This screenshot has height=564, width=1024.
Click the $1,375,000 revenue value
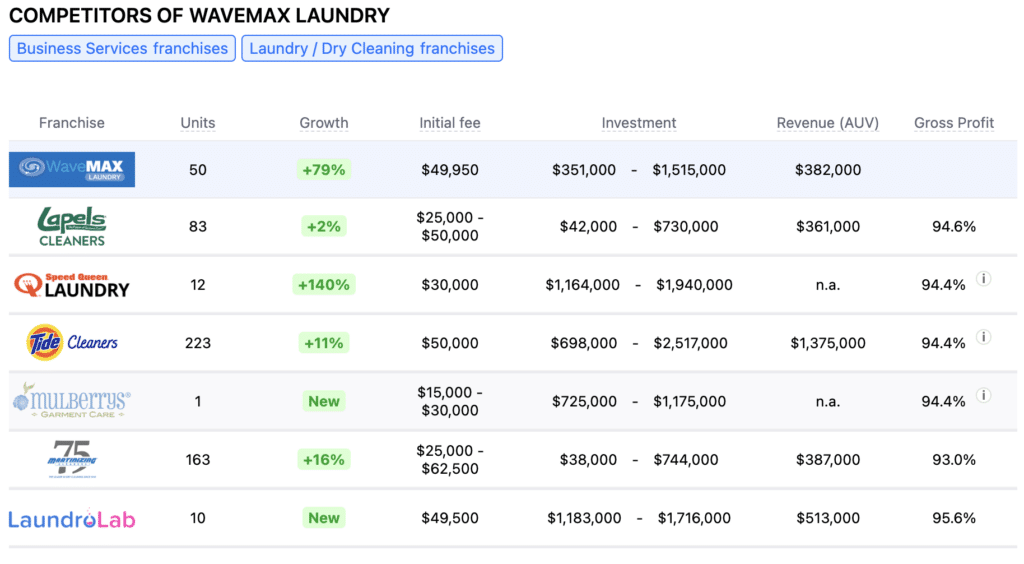(827, 343)
